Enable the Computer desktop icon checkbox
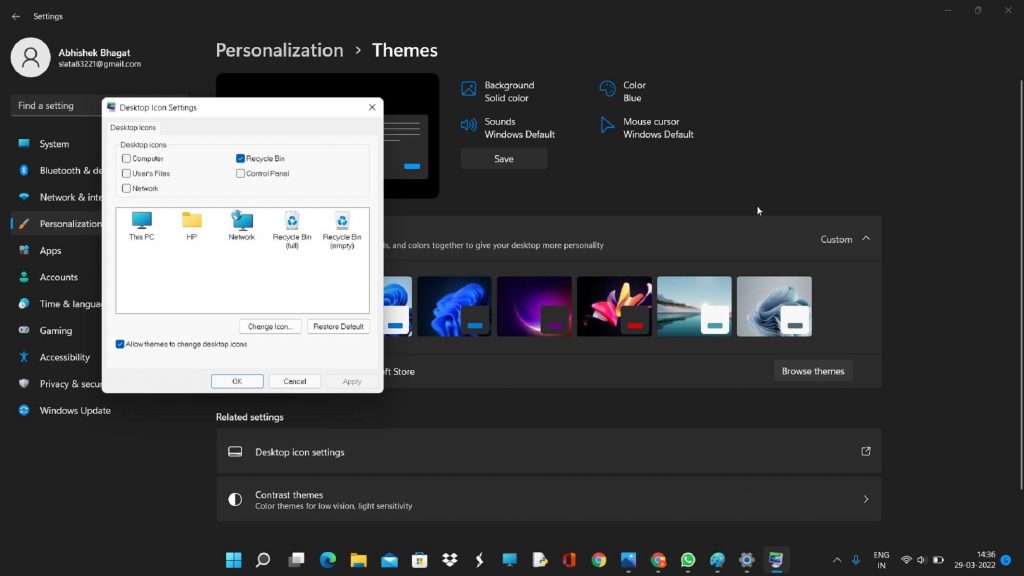The image size is (1024, 576). point(127,159)
